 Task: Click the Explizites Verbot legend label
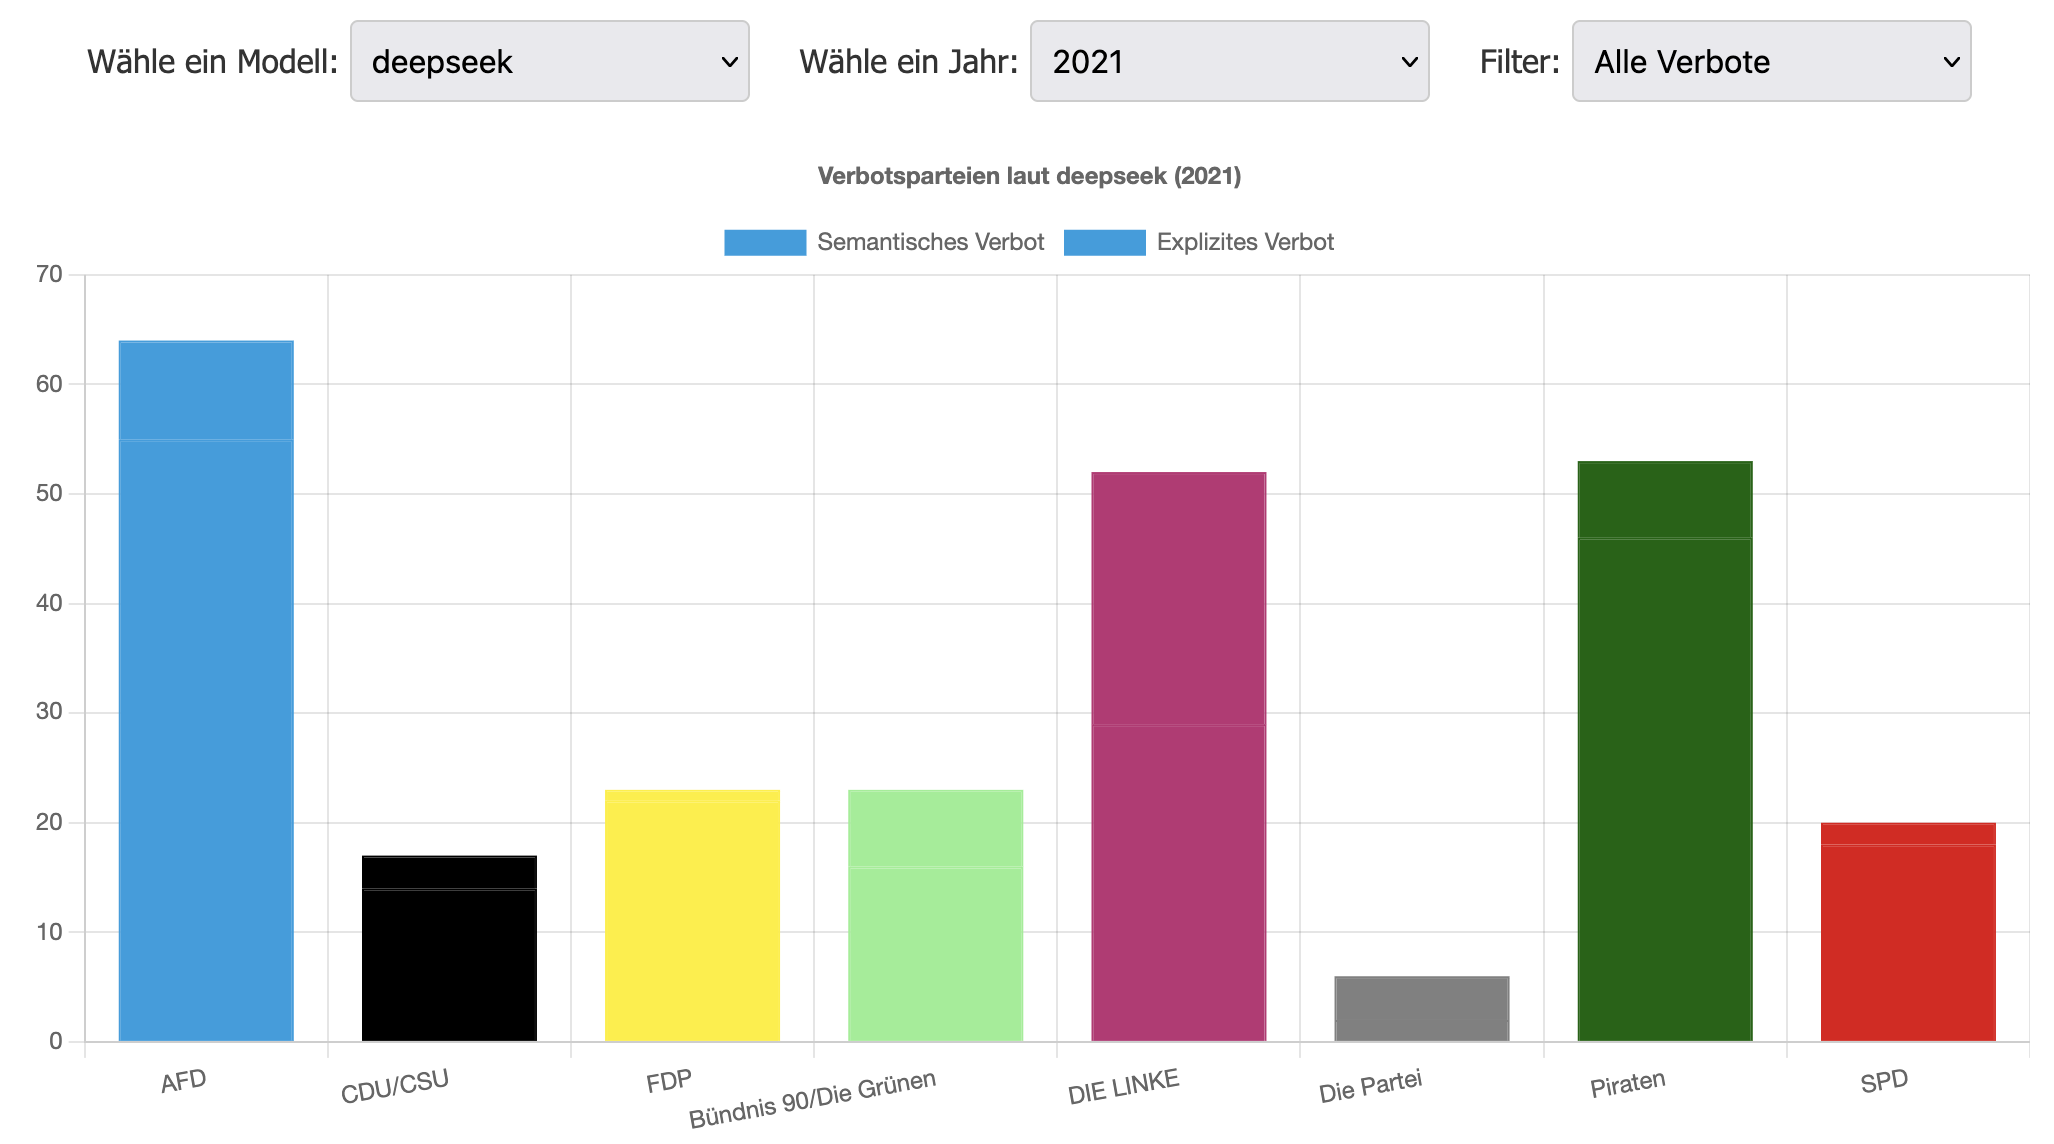tap(1245, 243)
